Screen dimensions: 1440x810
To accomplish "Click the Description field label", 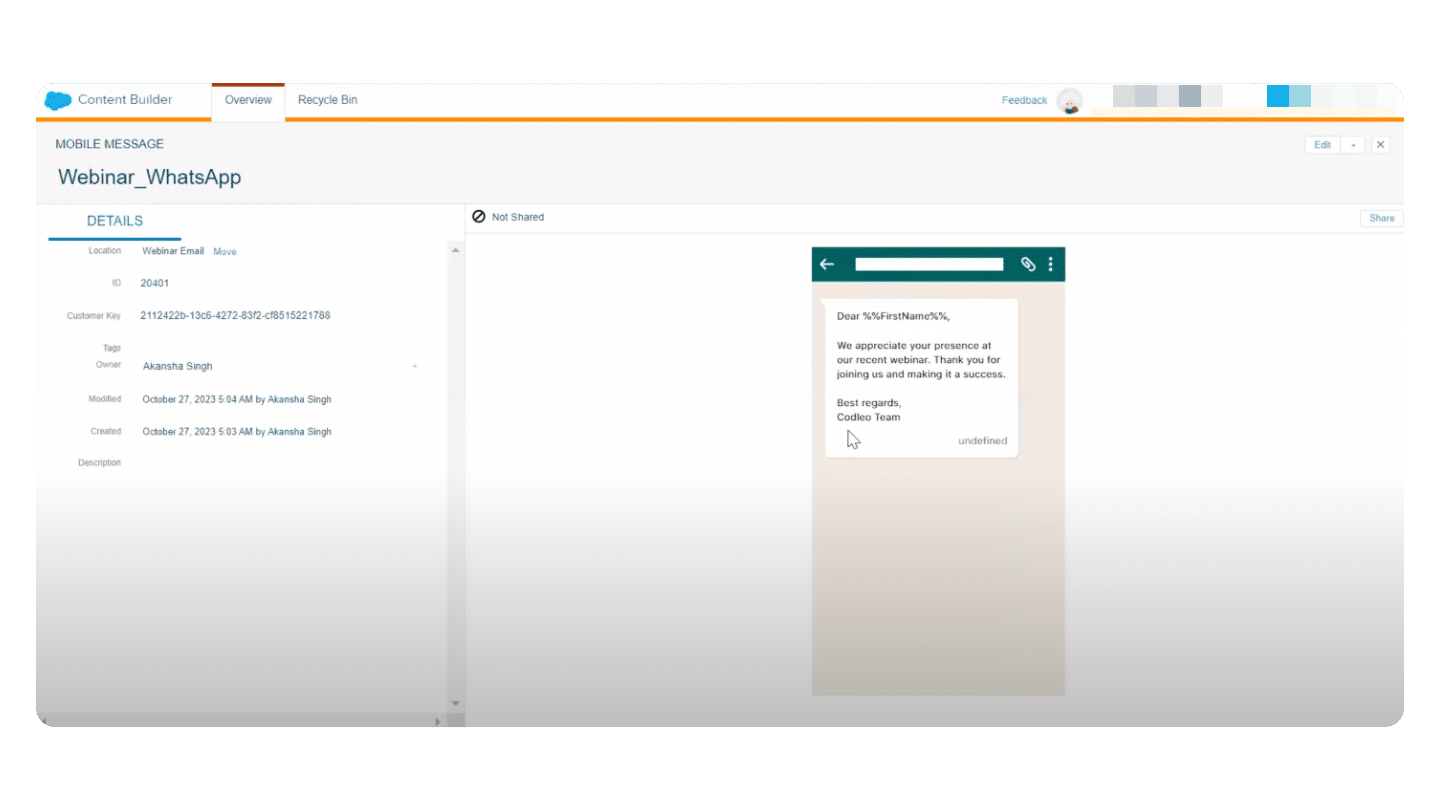I will point(100,463).
